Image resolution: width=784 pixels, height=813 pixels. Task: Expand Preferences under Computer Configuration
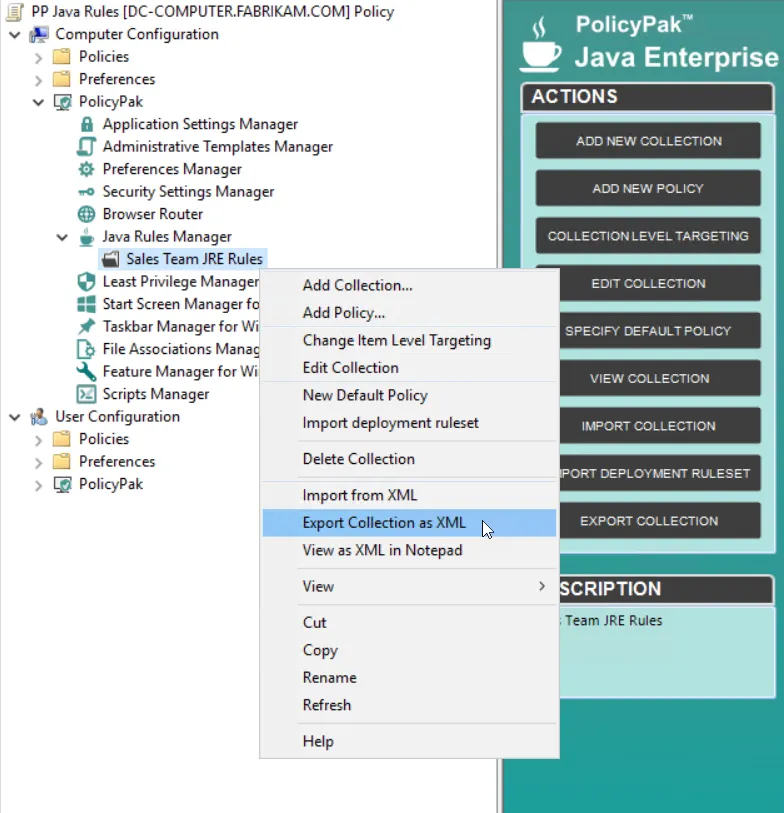(x=38, y=80)
